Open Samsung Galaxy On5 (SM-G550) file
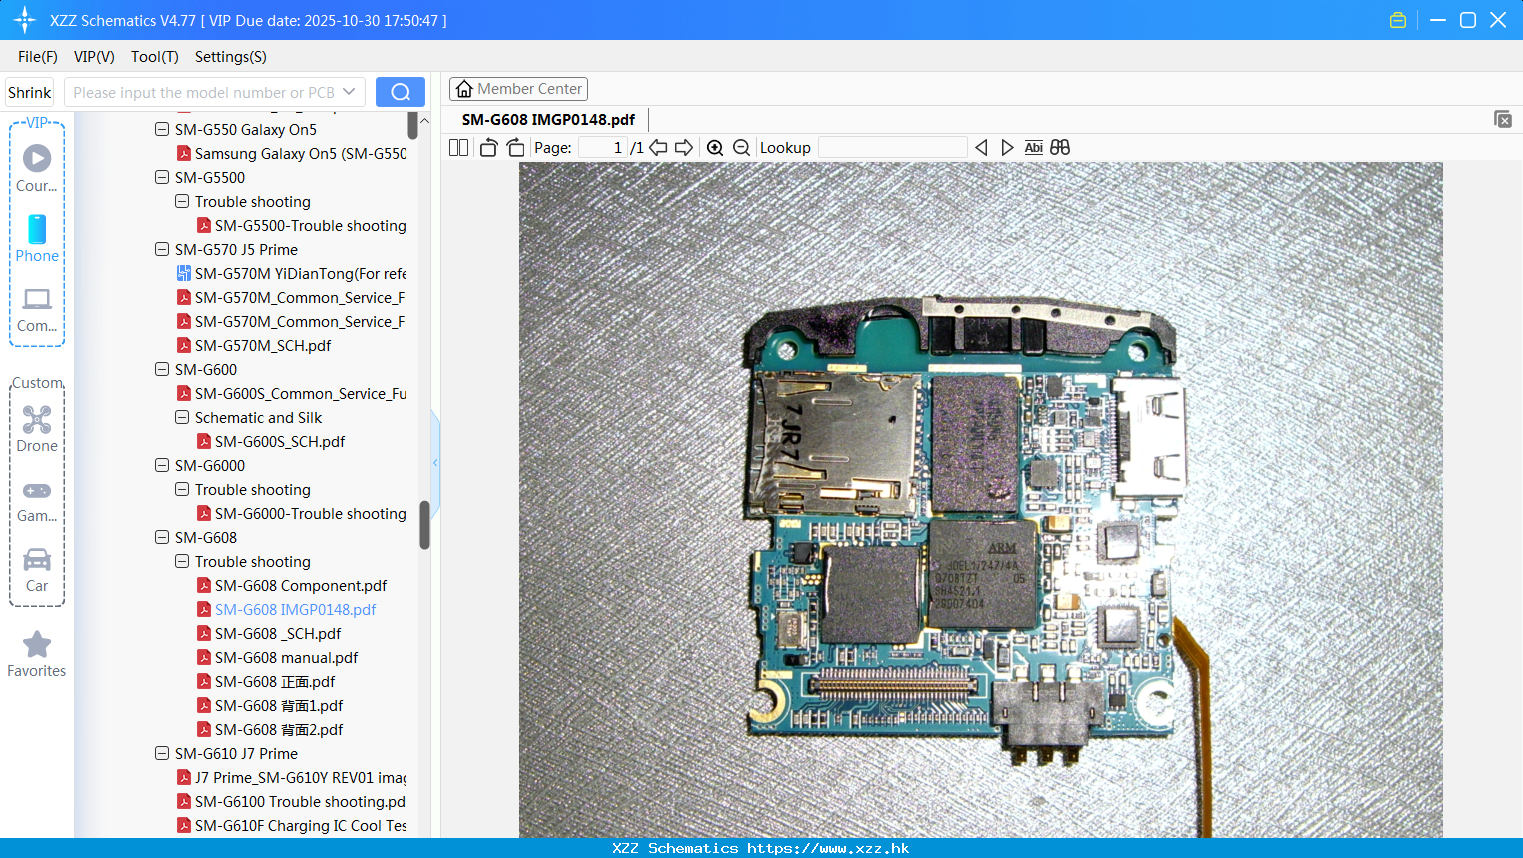The height and width of the screenshot is (858, 1523). pyautogui.click(x=300, y=154)
